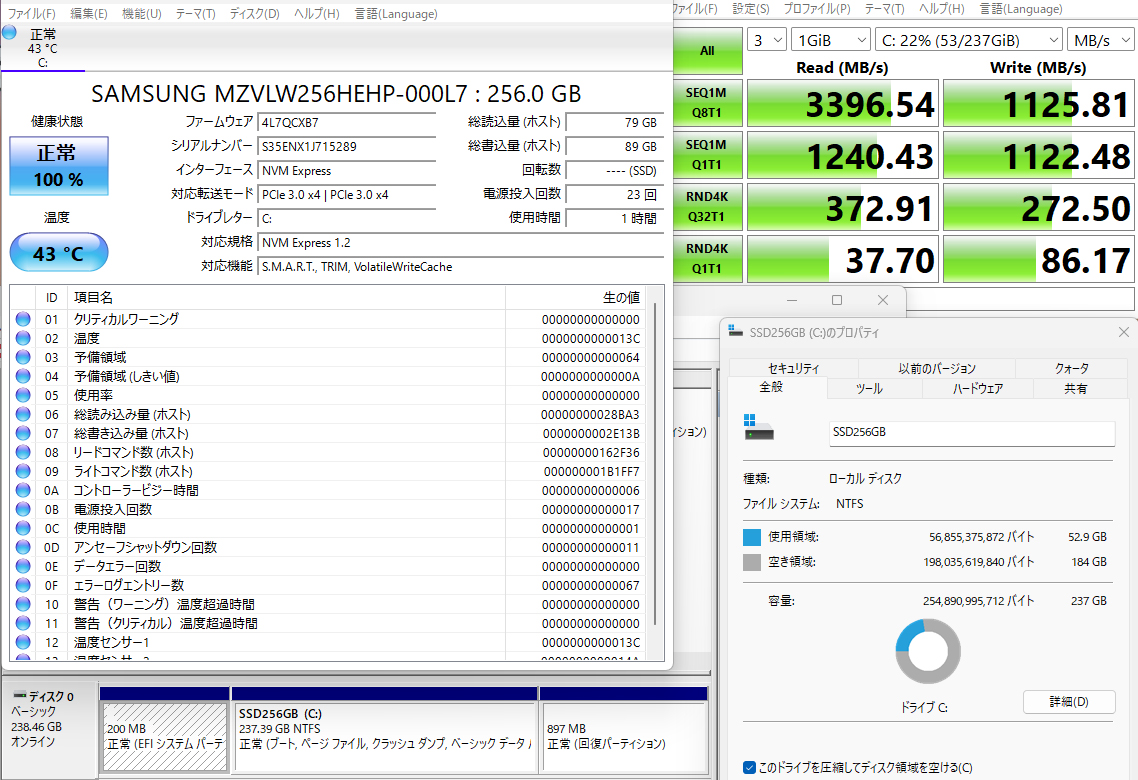Open プロファイル(P) menu in CrystalDiskMark
Screen dimensions: 1138x780
point(816,9)
